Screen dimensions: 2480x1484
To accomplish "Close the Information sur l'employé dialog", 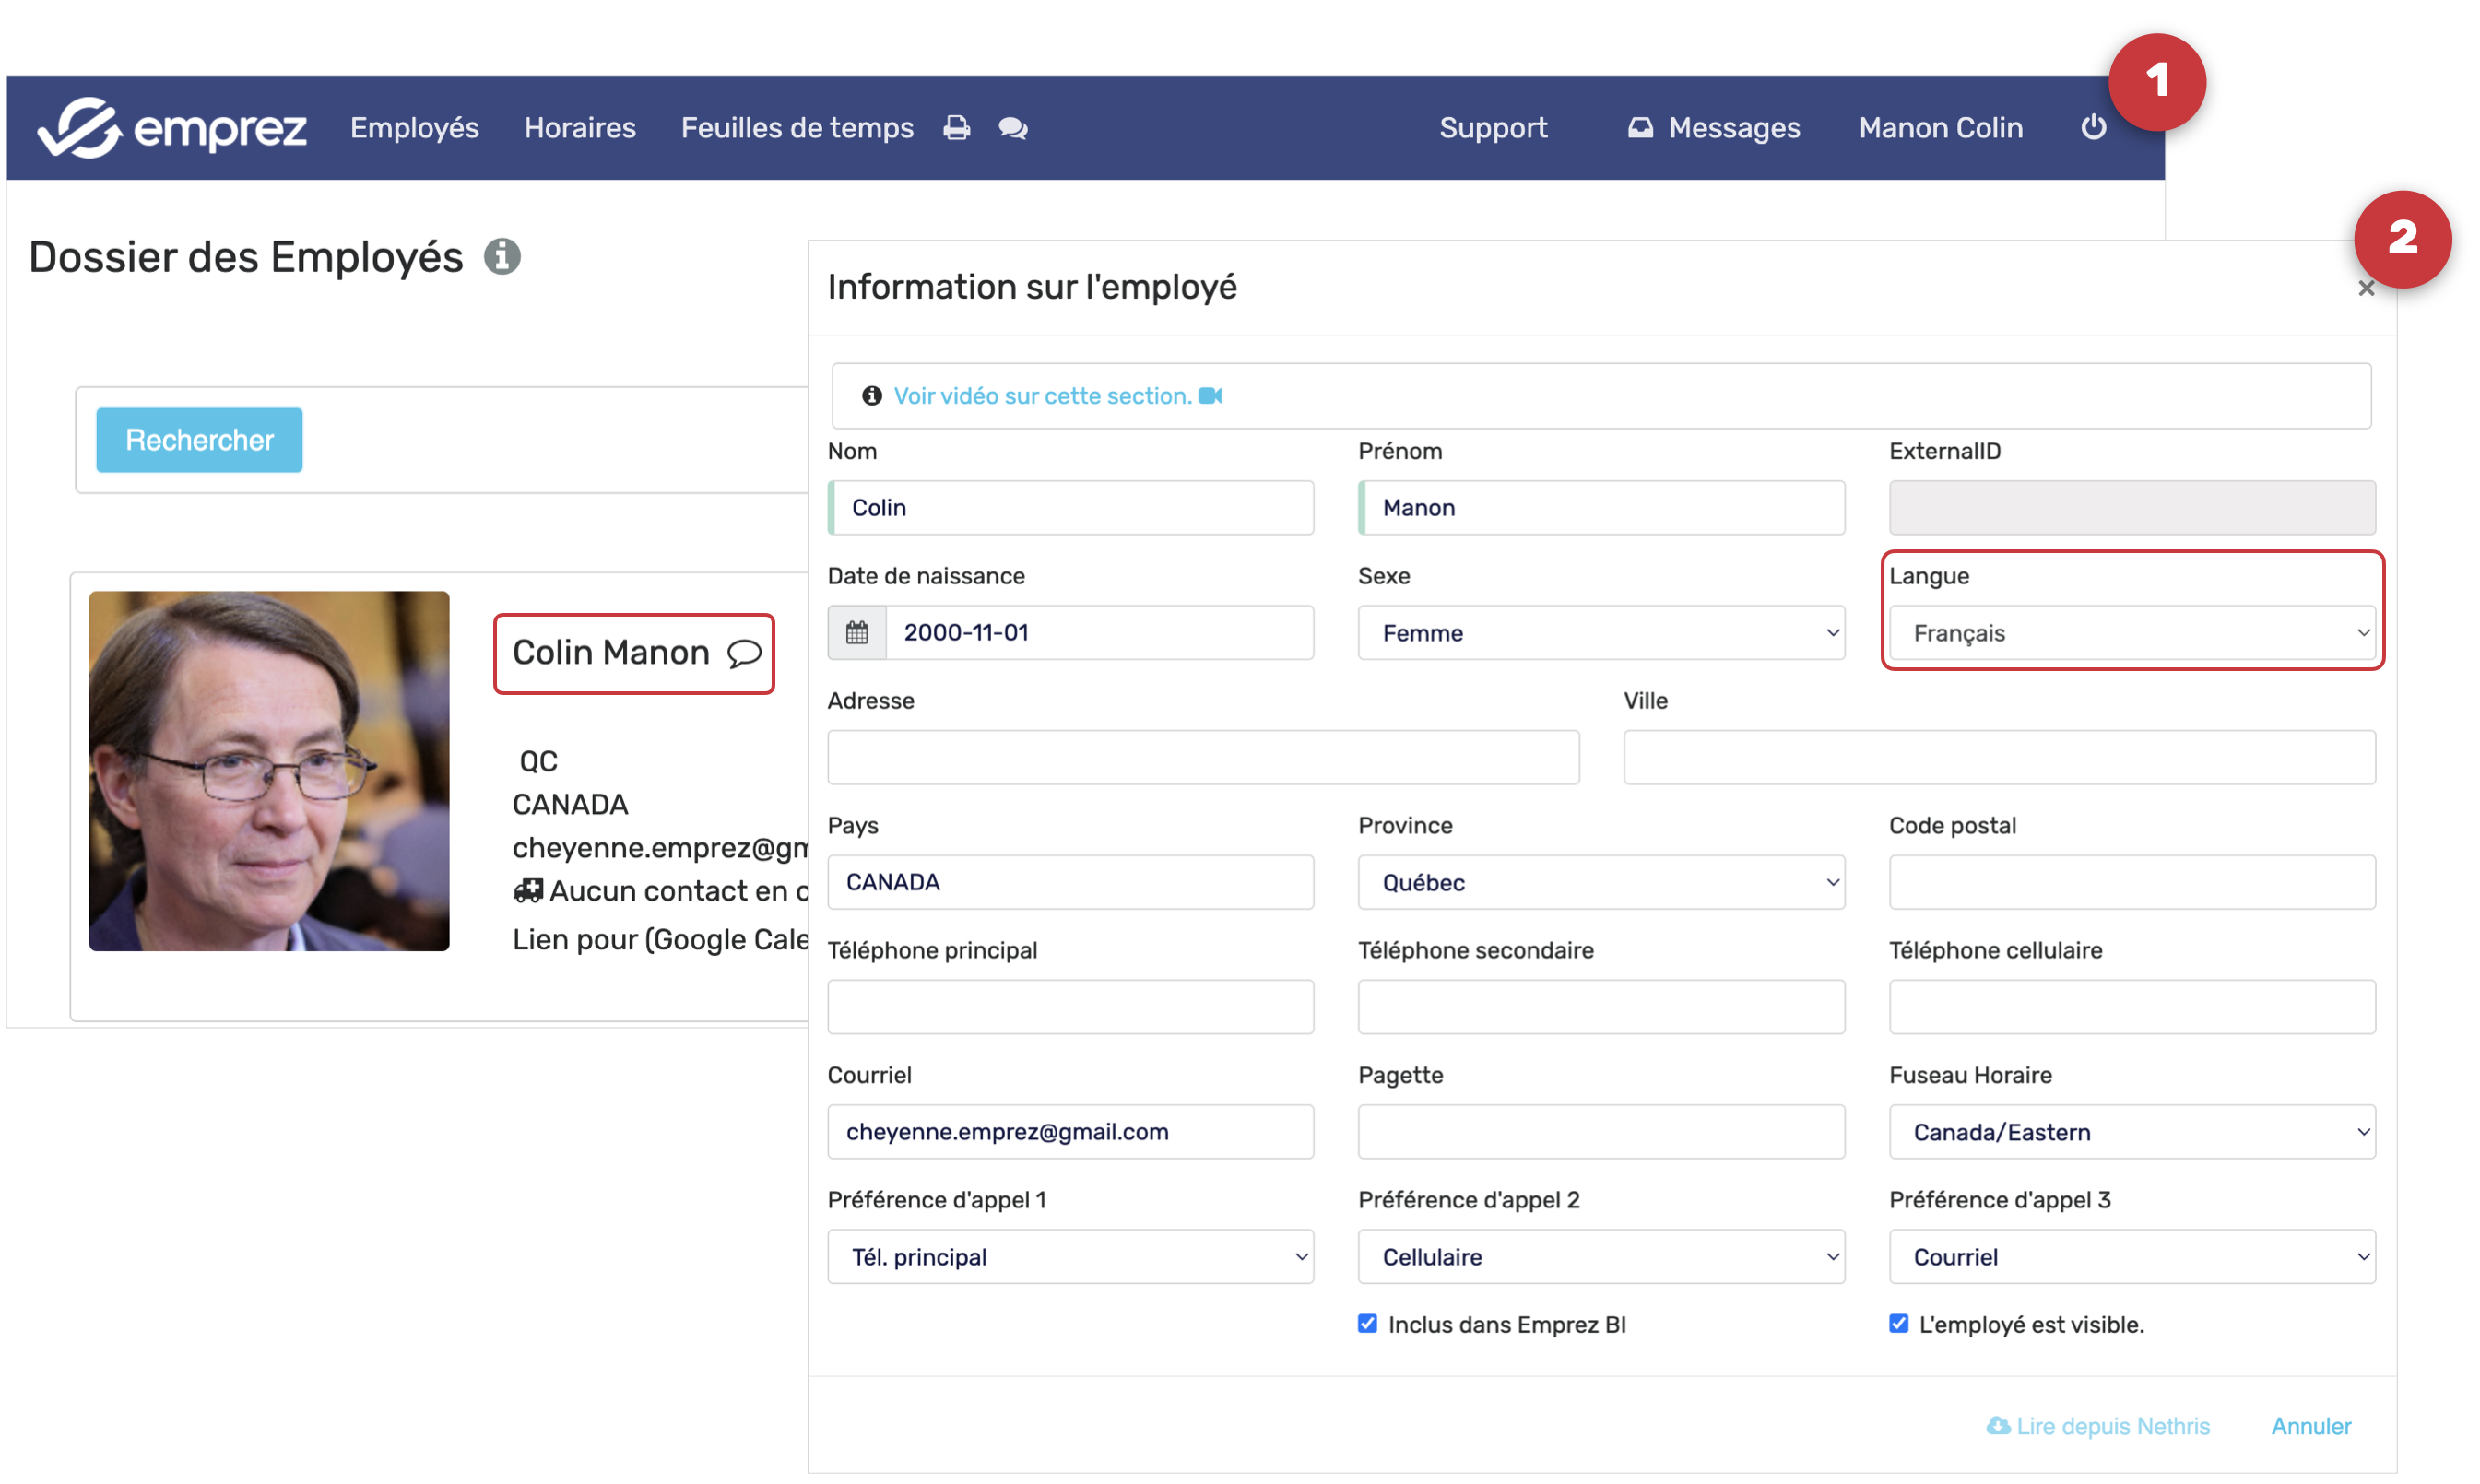I will 2365,289.
